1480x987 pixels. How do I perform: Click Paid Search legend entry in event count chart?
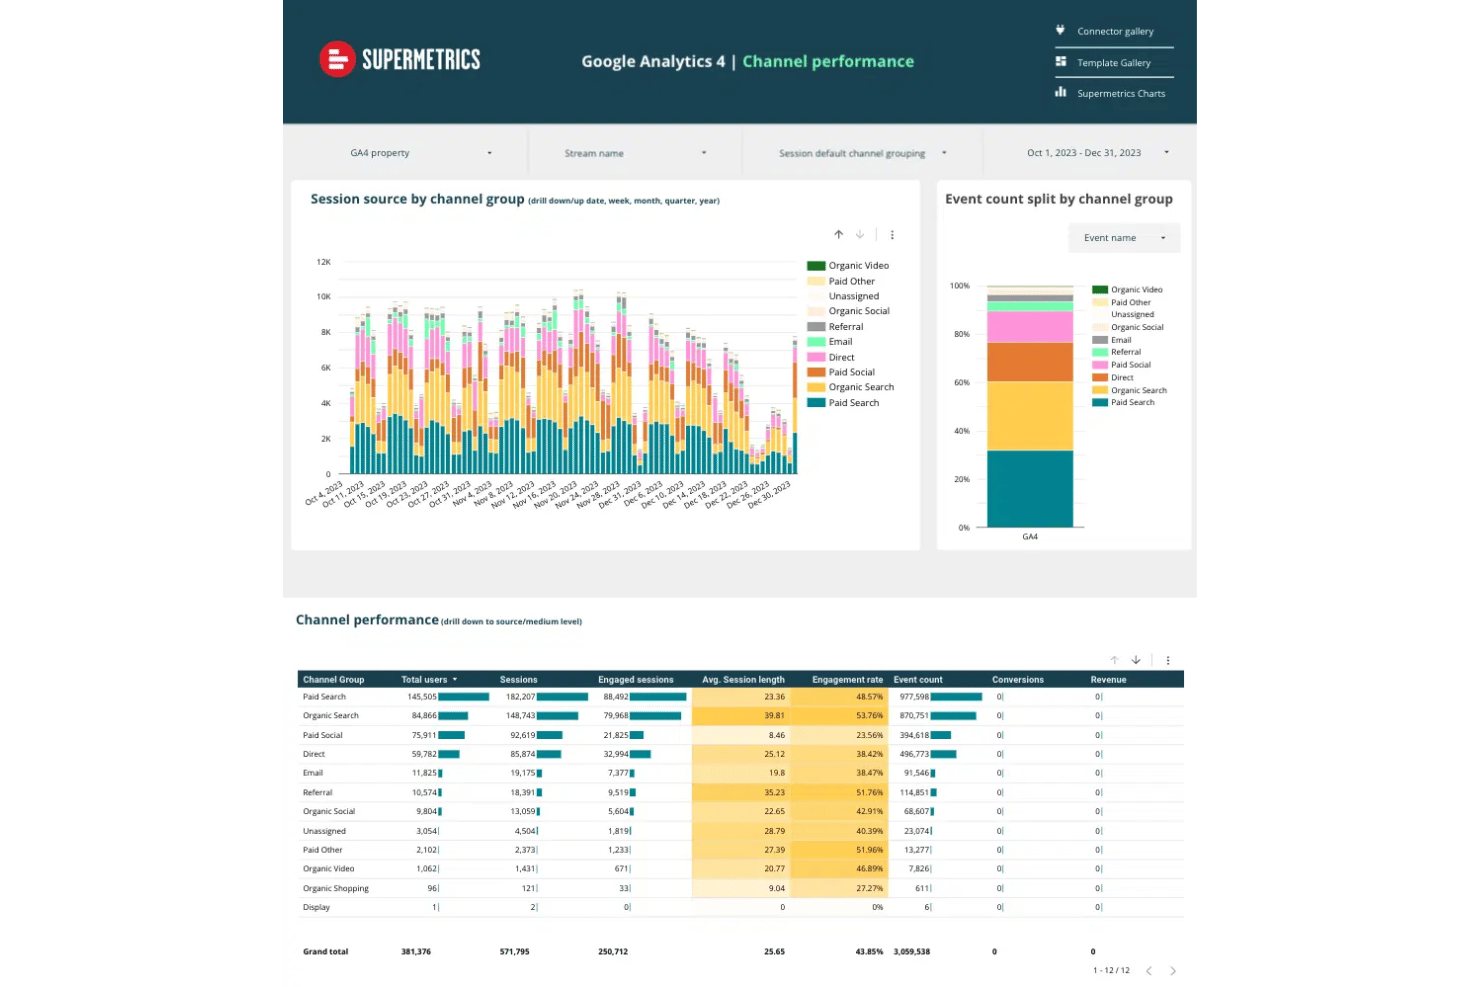point(1123,402)
